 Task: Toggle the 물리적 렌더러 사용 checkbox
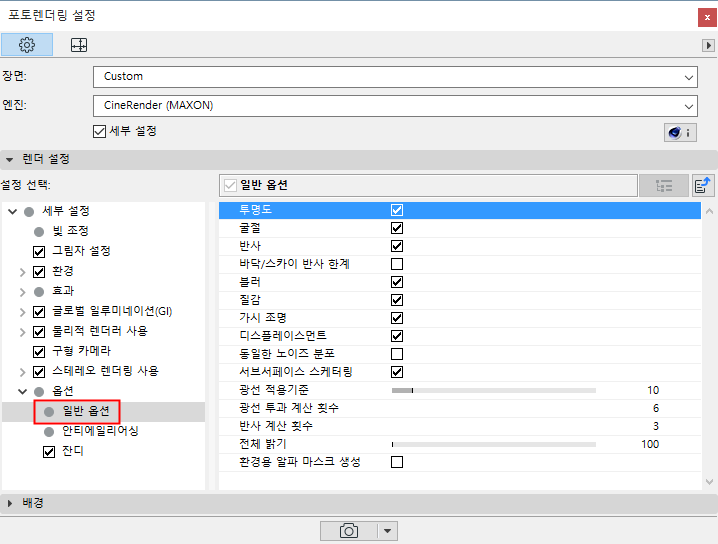(x=39, y=332)
